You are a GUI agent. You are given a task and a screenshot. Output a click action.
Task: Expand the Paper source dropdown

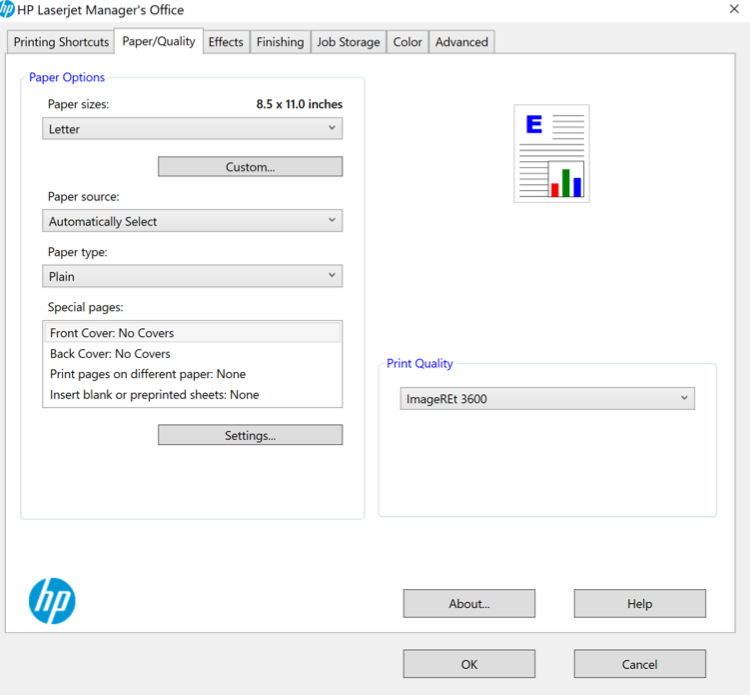(192, 222)
